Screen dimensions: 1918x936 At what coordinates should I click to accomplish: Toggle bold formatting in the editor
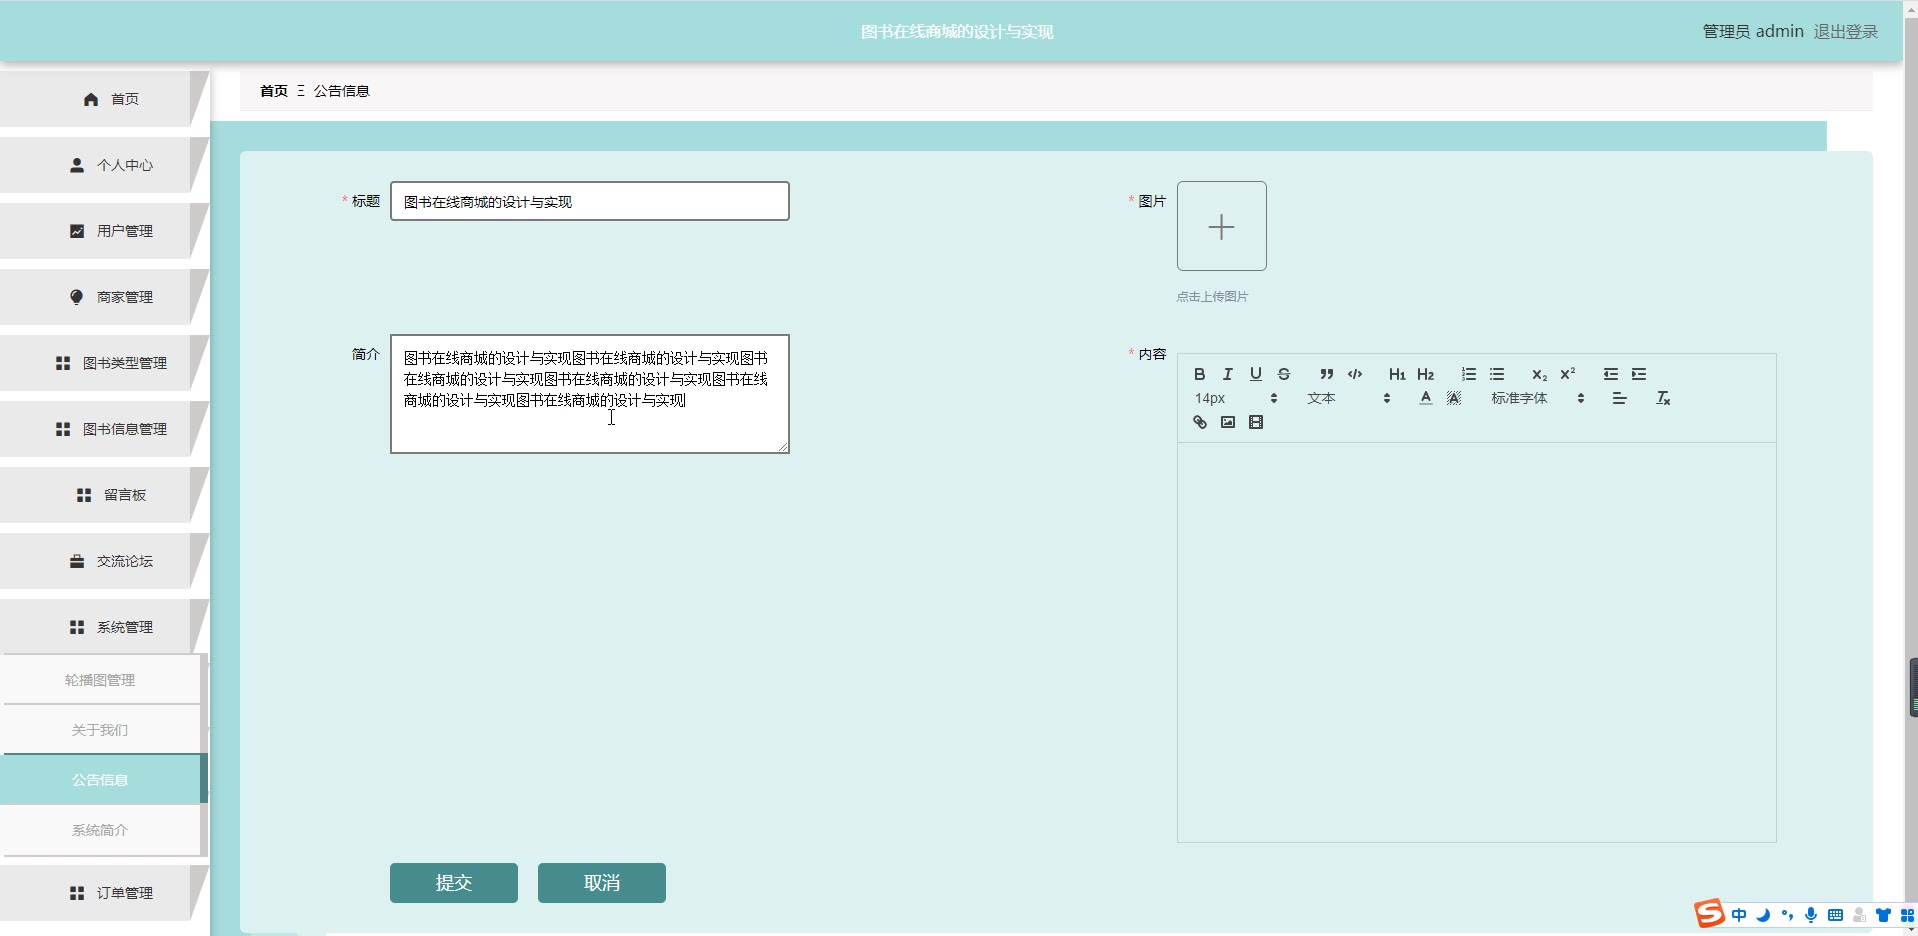click(1200, 374)
